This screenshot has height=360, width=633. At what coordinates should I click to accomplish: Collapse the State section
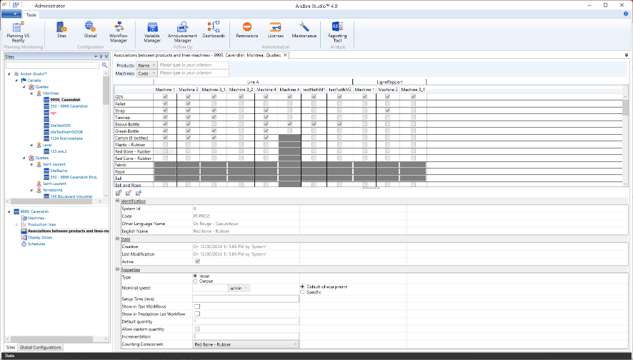118,239
